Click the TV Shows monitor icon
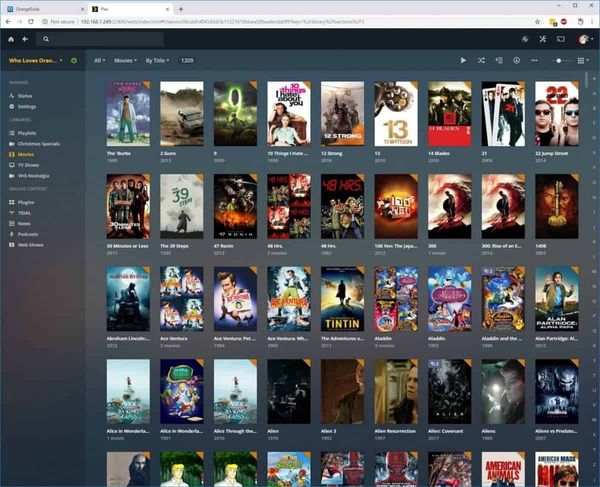600x487 pixels. click(x=11, y=165)
